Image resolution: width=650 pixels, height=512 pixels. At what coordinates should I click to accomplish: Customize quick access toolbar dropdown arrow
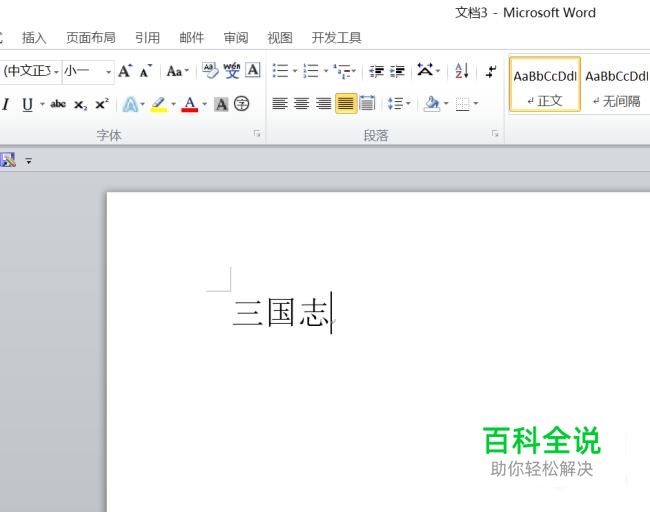click(x=29, y=161)
